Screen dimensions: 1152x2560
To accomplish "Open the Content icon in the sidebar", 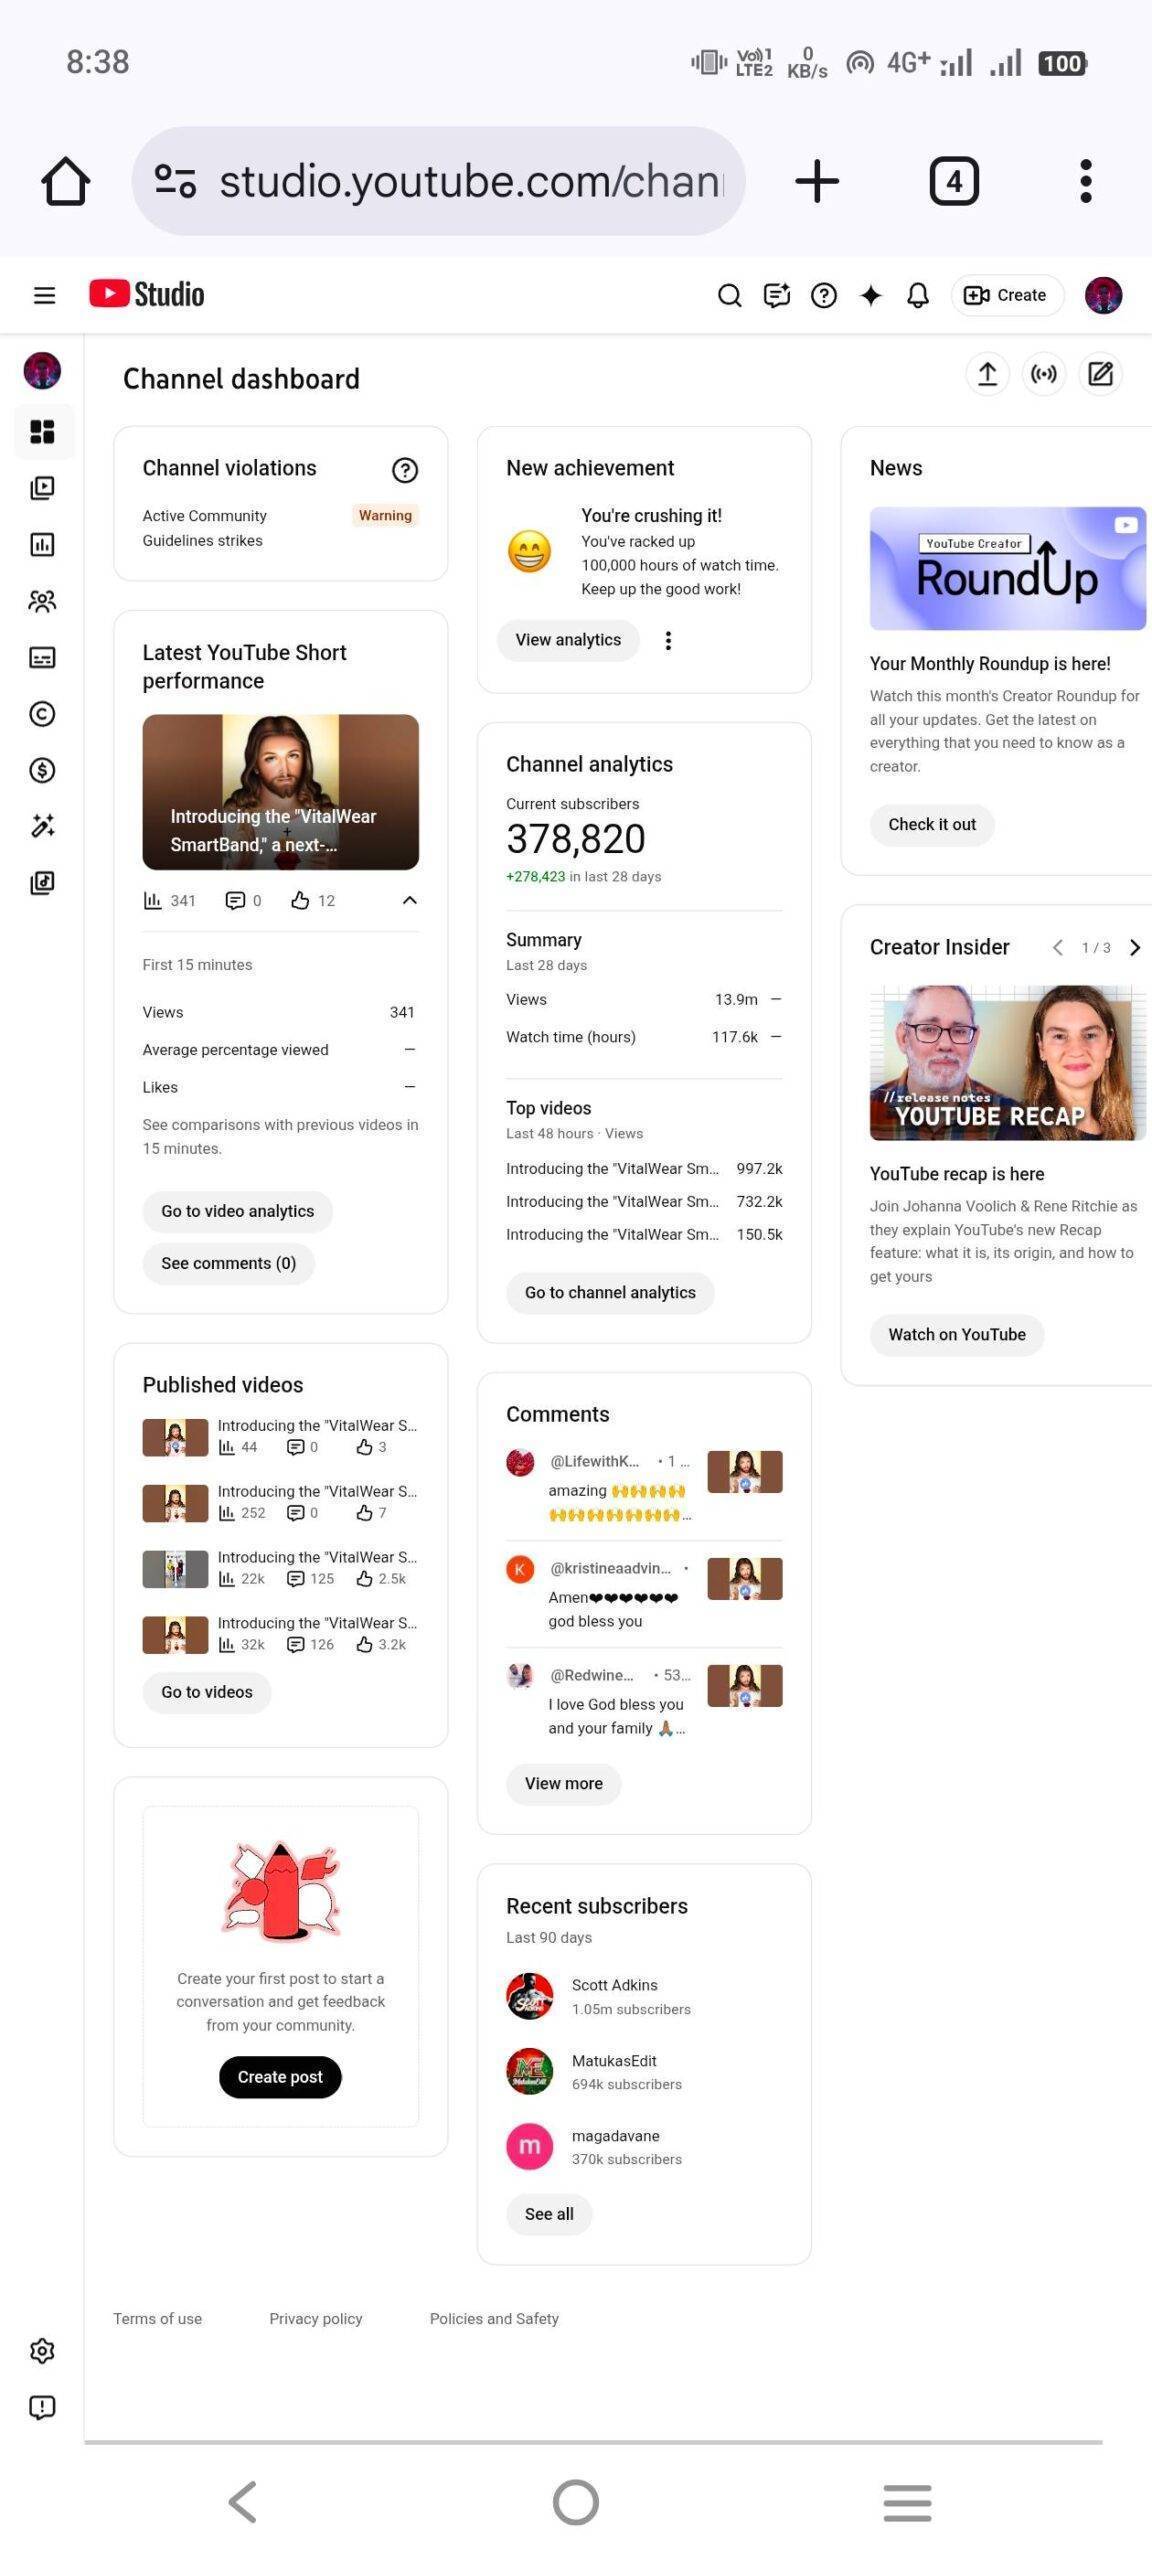I will (x=42, y=488).
